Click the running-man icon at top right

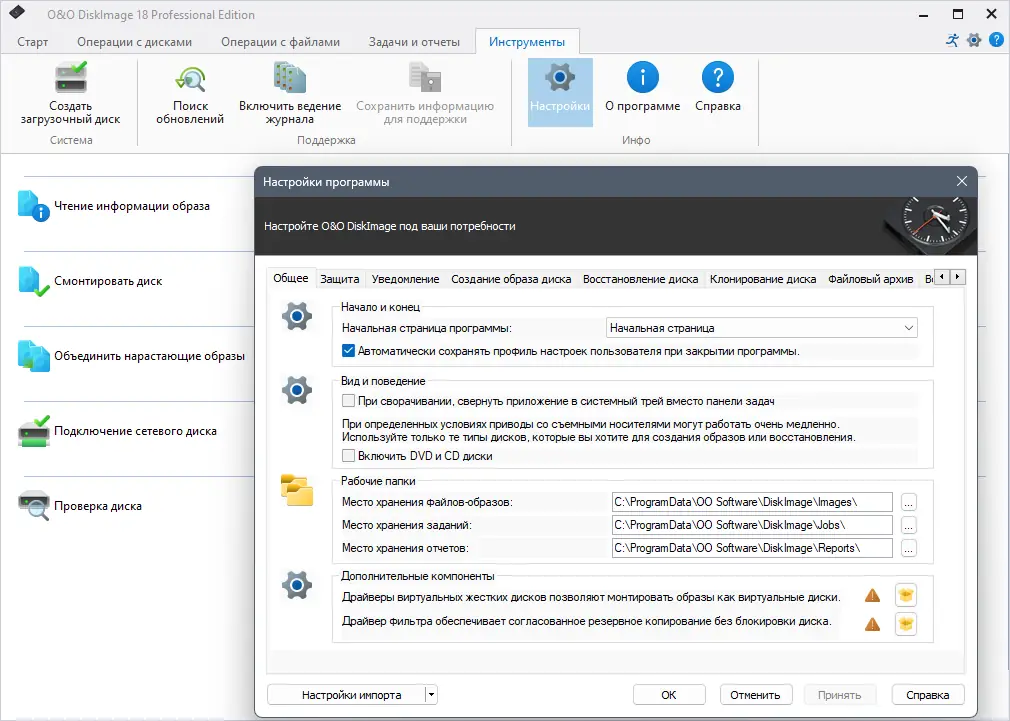coord(952,41)
